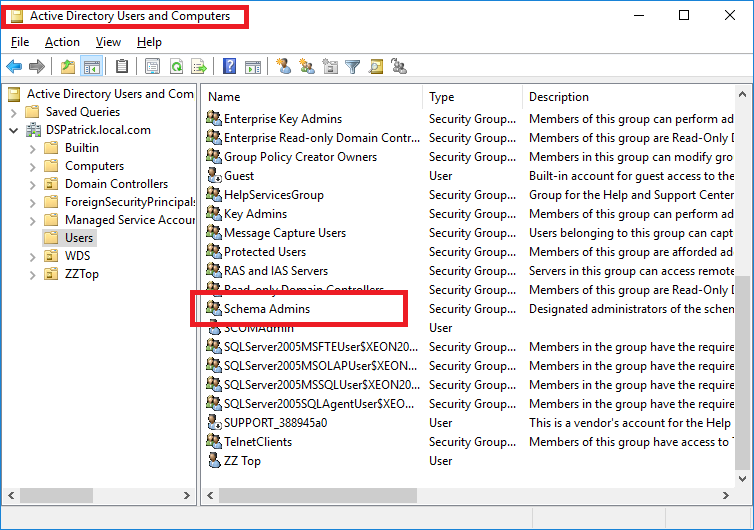Expand the Managed Service Accounts node

tap(32, 221)
